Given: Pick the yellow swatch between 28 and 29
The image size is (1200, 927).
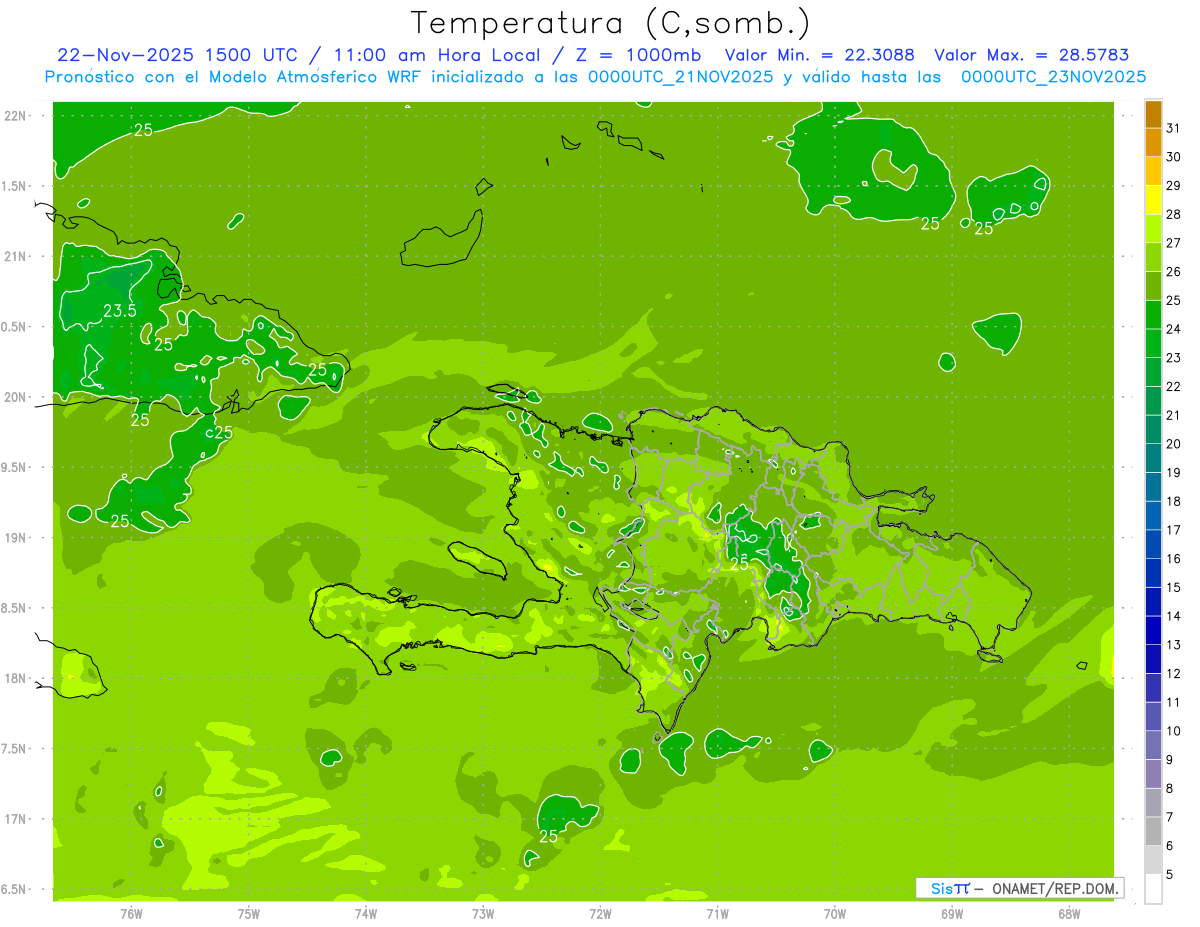Looking at the screenshot, I should (x=1153, y=200).
